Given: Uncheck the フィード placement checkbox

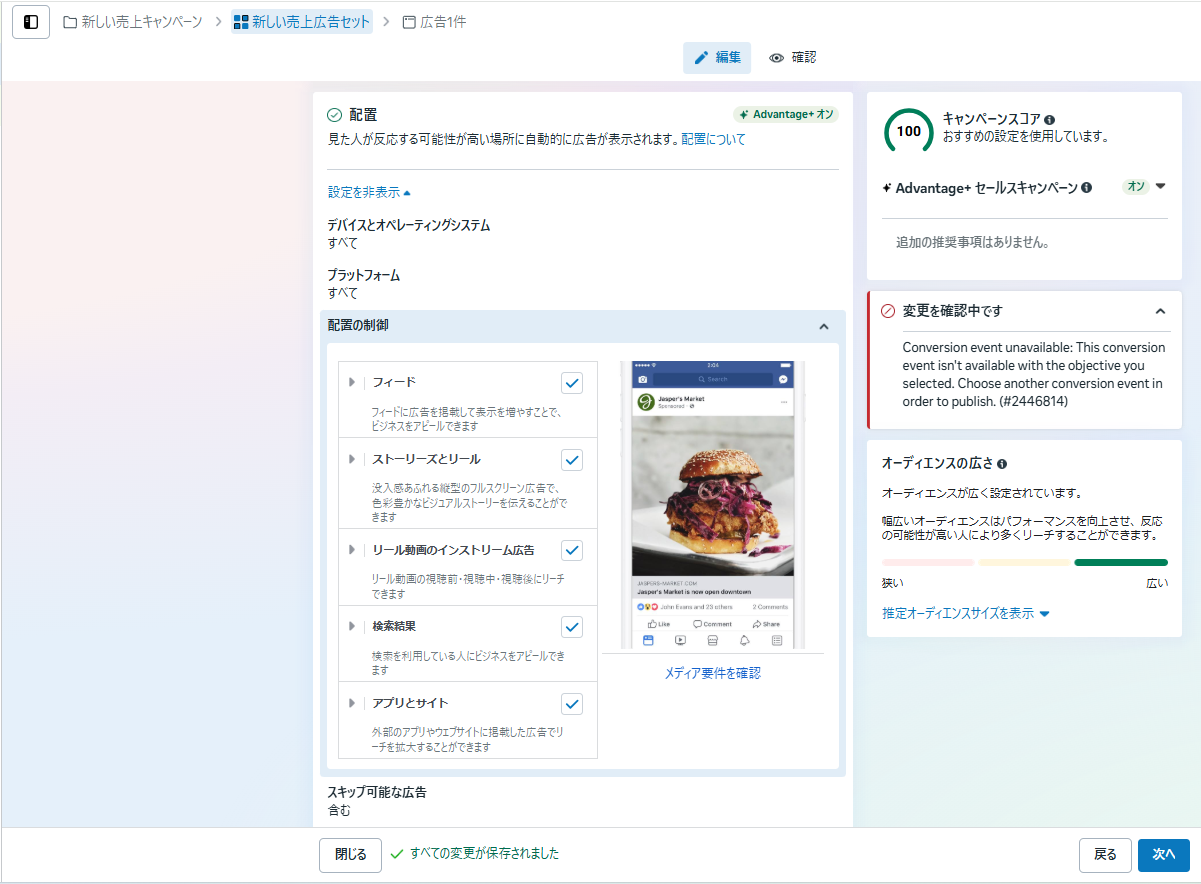Looking at the screenshot, I should [572, 383].
